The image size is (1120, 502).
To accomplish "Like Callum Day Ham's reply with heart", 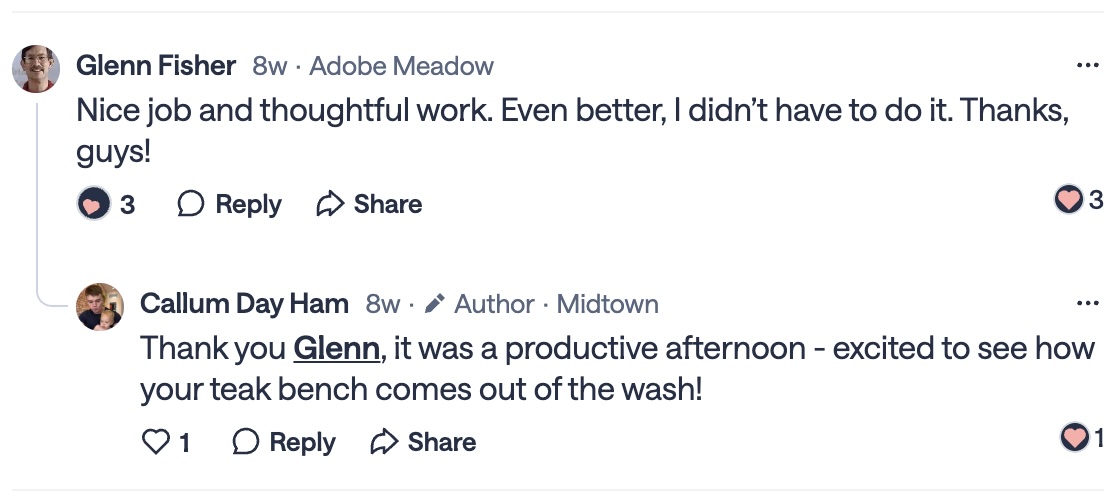I will (x=156, y=442).
